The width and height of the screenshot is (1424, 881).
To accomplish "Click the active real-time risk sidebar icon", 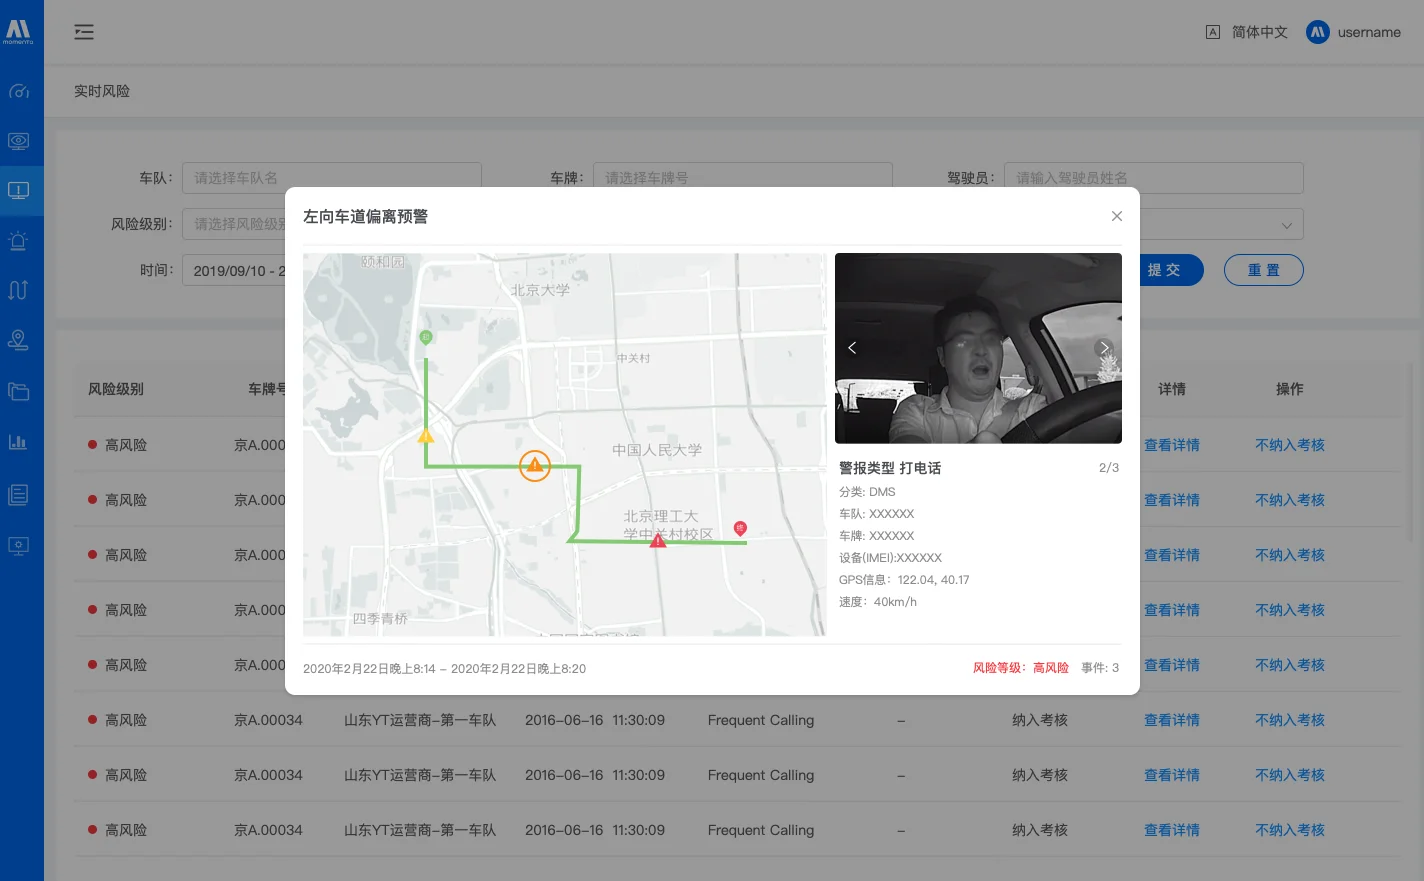I will pos(20,191).
